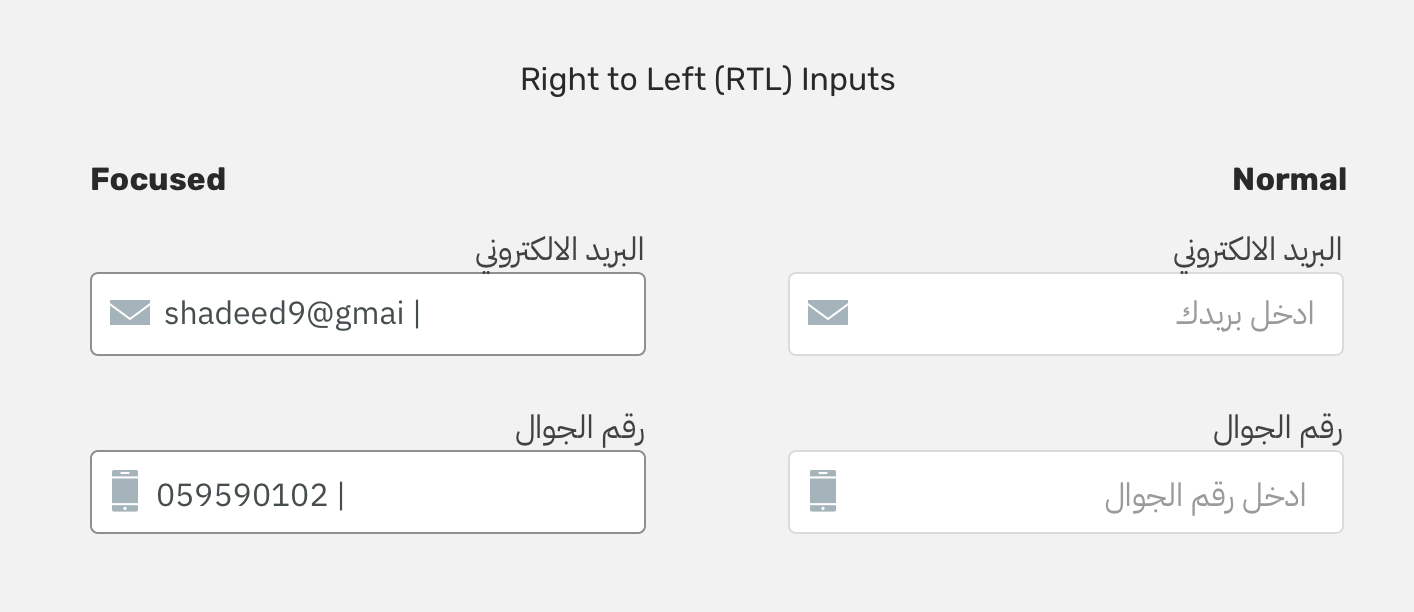Click the placeholder text ادخل بريدك
1414x612 pixels.
coord(1244,315)
